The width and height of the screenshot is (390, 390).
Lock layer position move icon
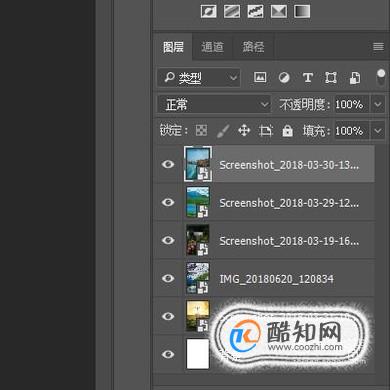244,130
